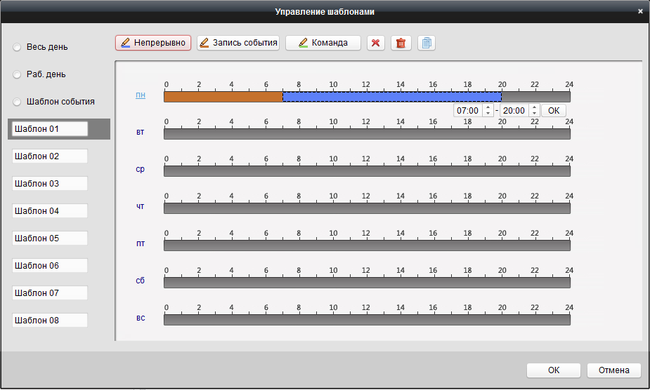Click the ср Wednesday timeline bar

pos(367,171)
